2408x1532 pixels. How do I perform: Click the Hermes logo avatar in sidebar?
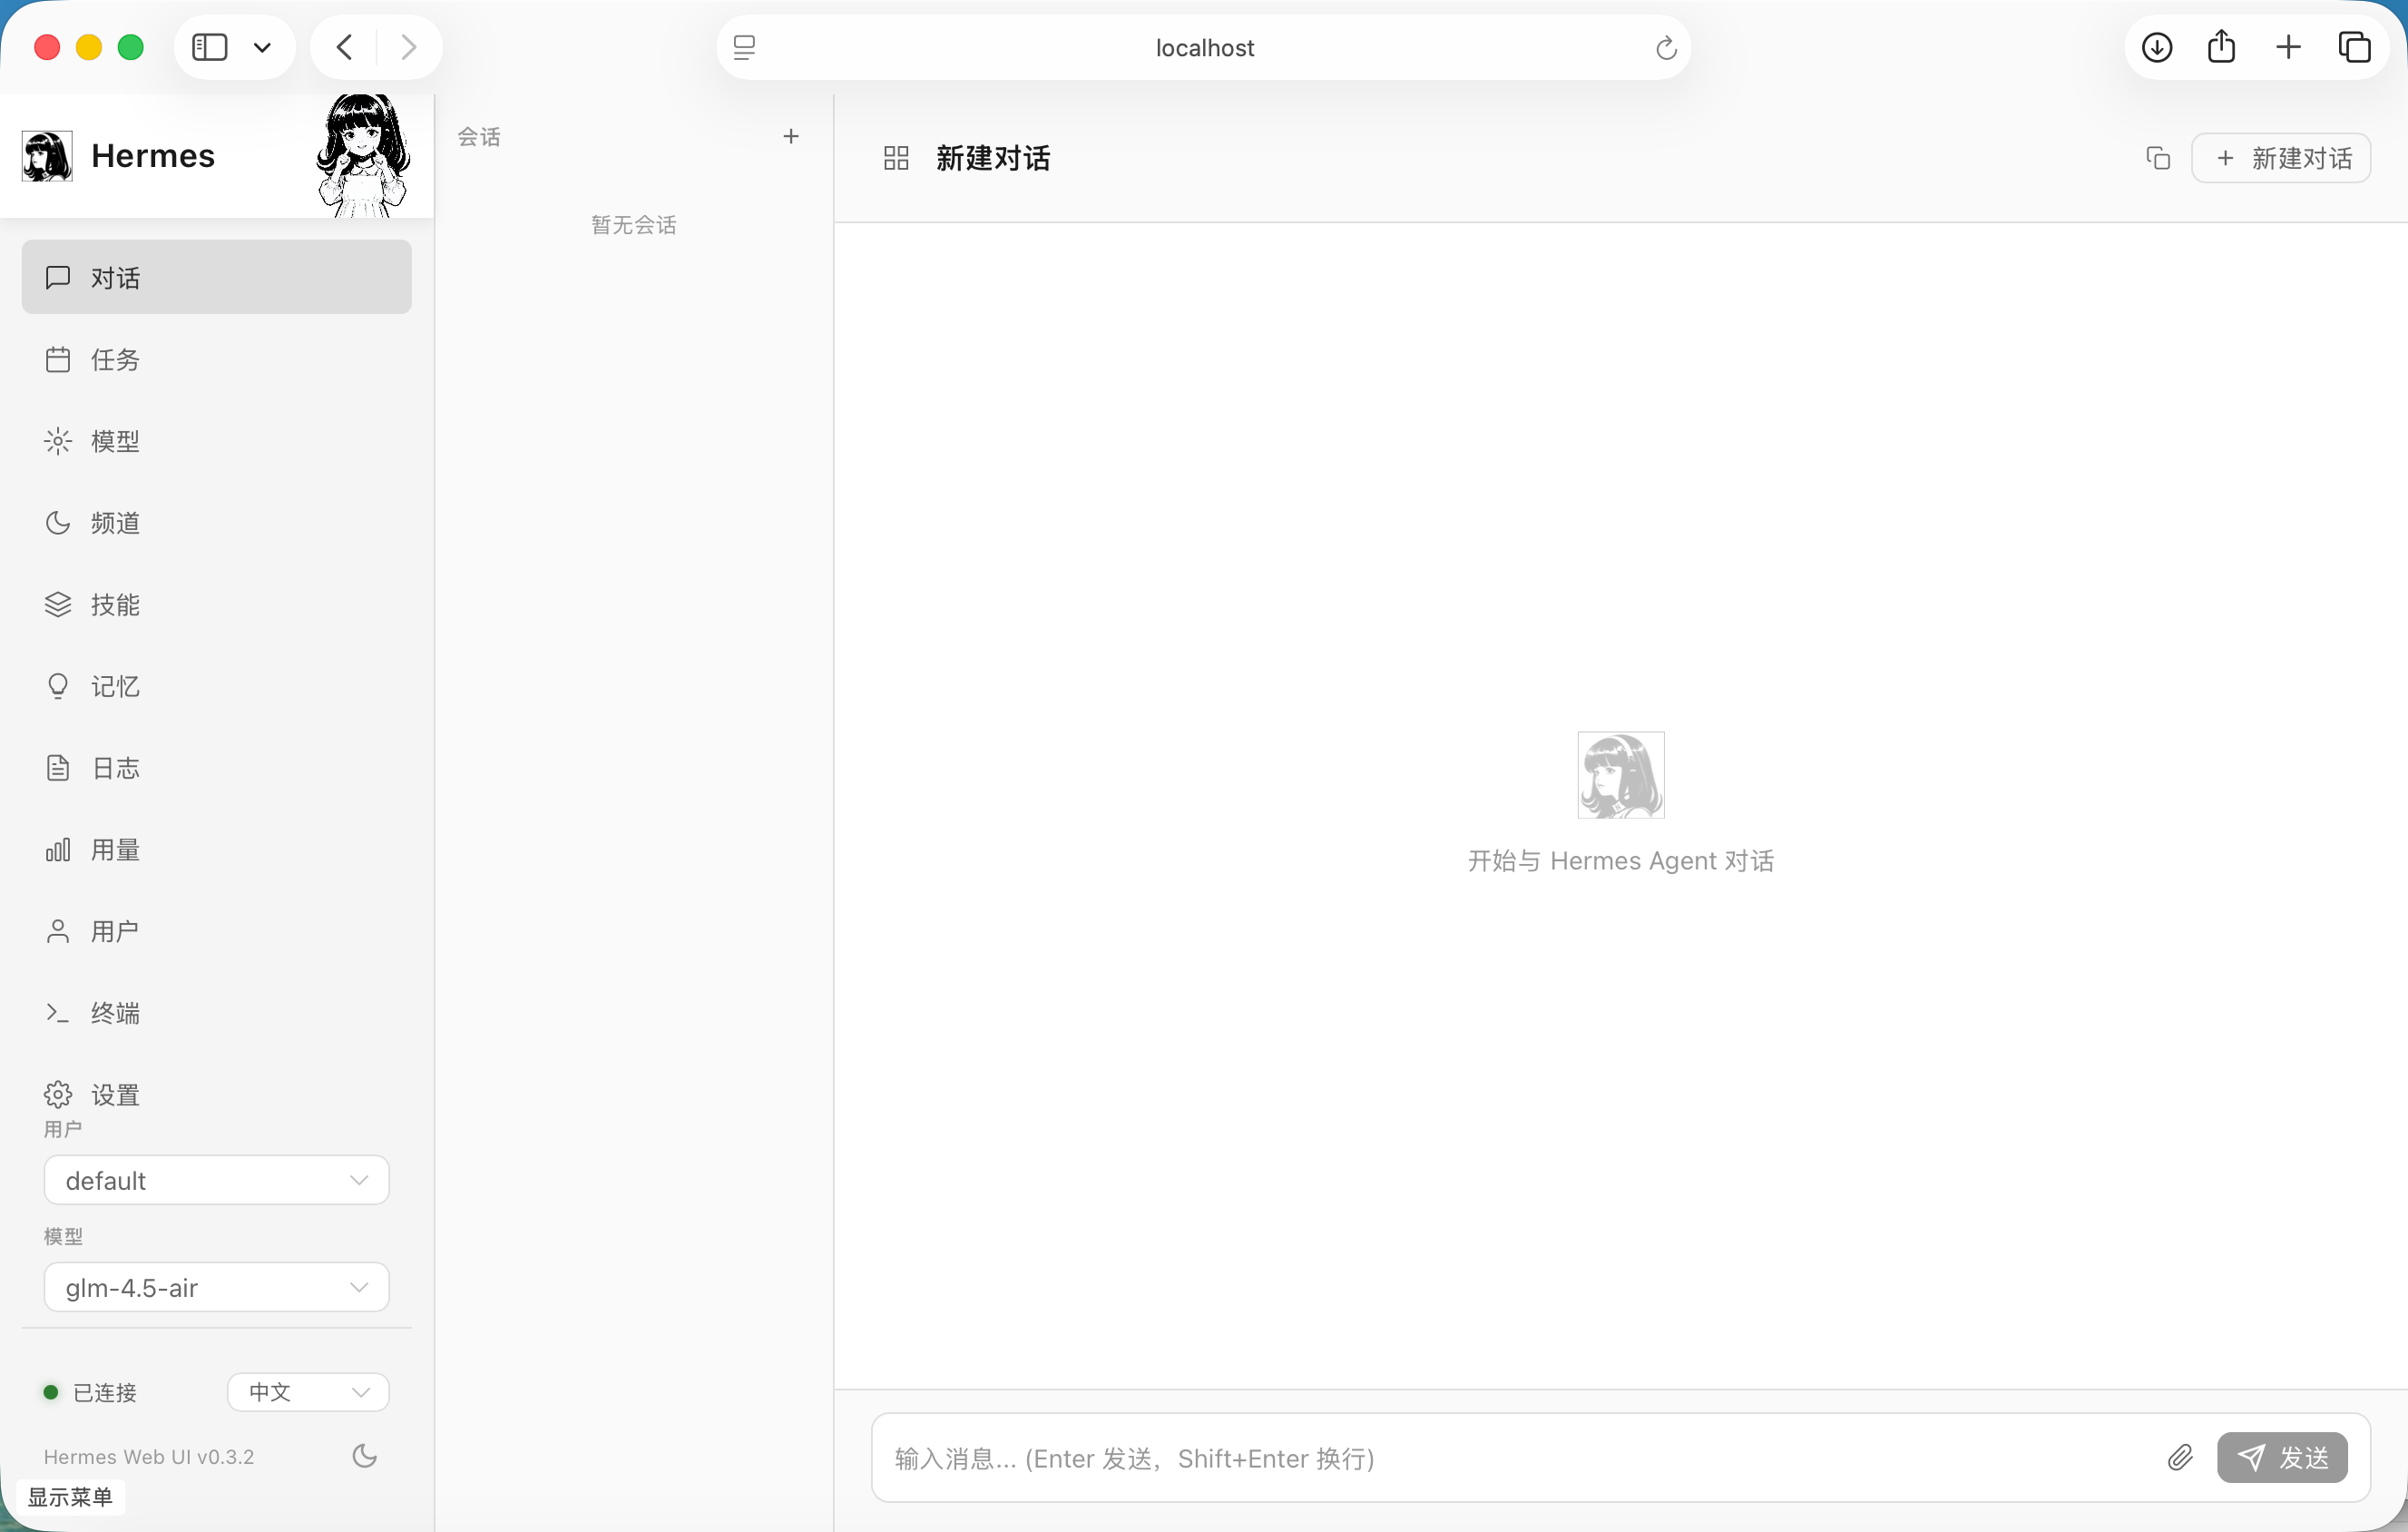47,156
